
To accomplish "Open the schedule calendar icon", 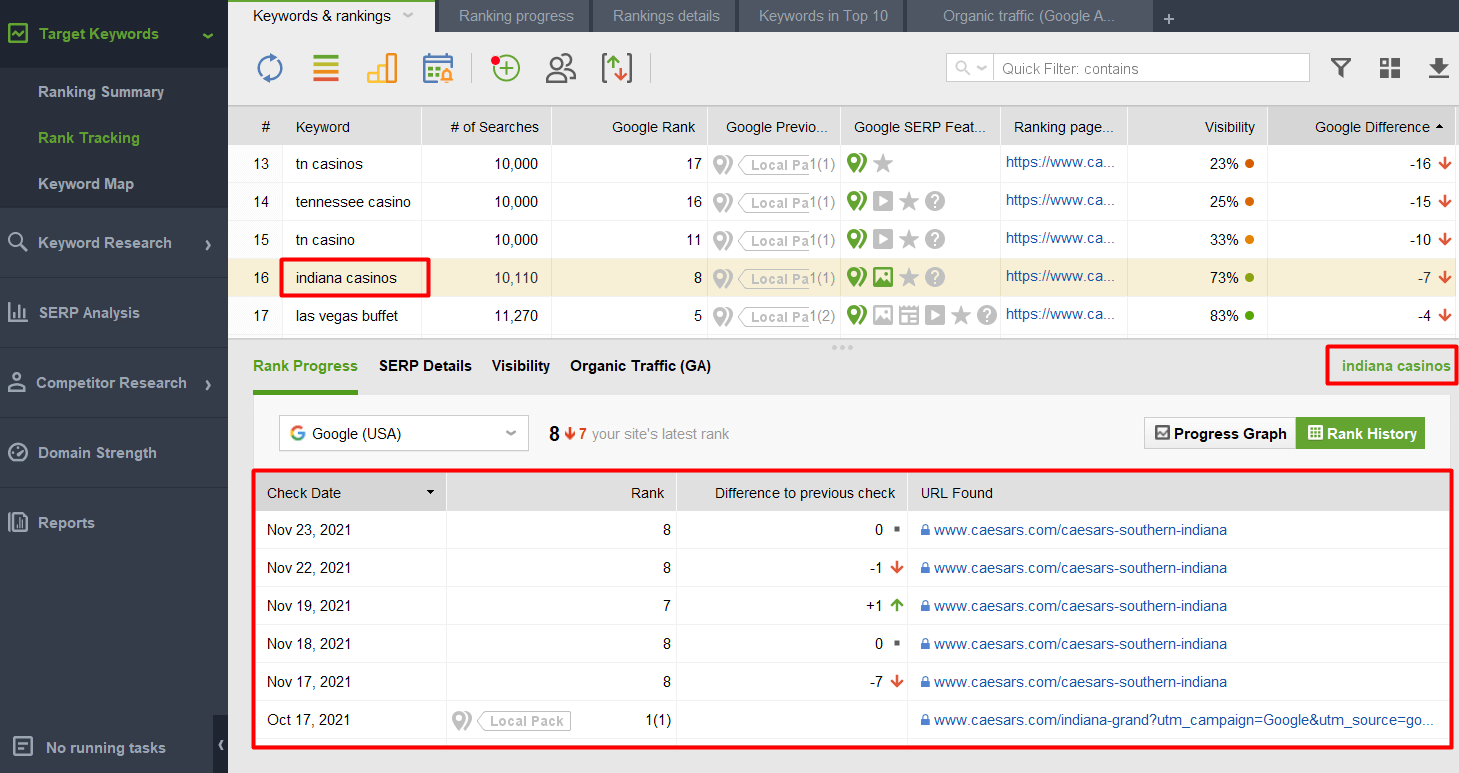I will [438, 68].
